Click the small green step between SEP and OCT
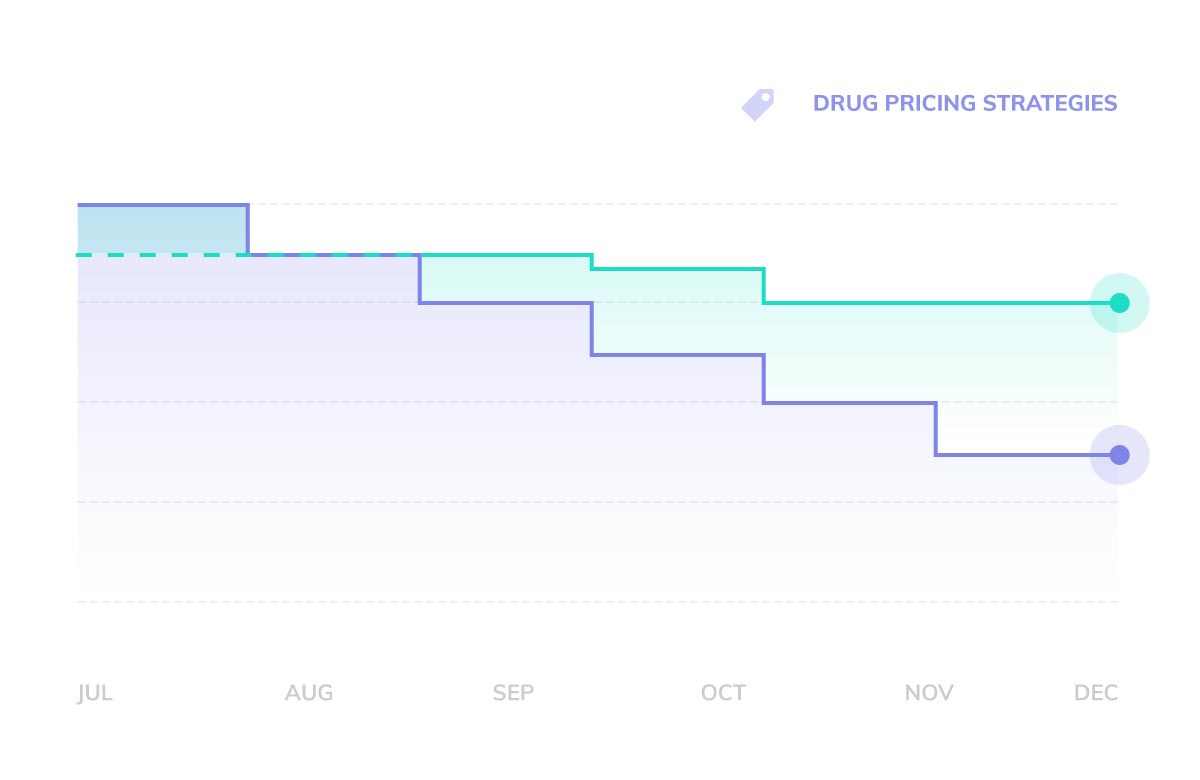Viewport: 1200px width, 780px height. tap(678, 269)
